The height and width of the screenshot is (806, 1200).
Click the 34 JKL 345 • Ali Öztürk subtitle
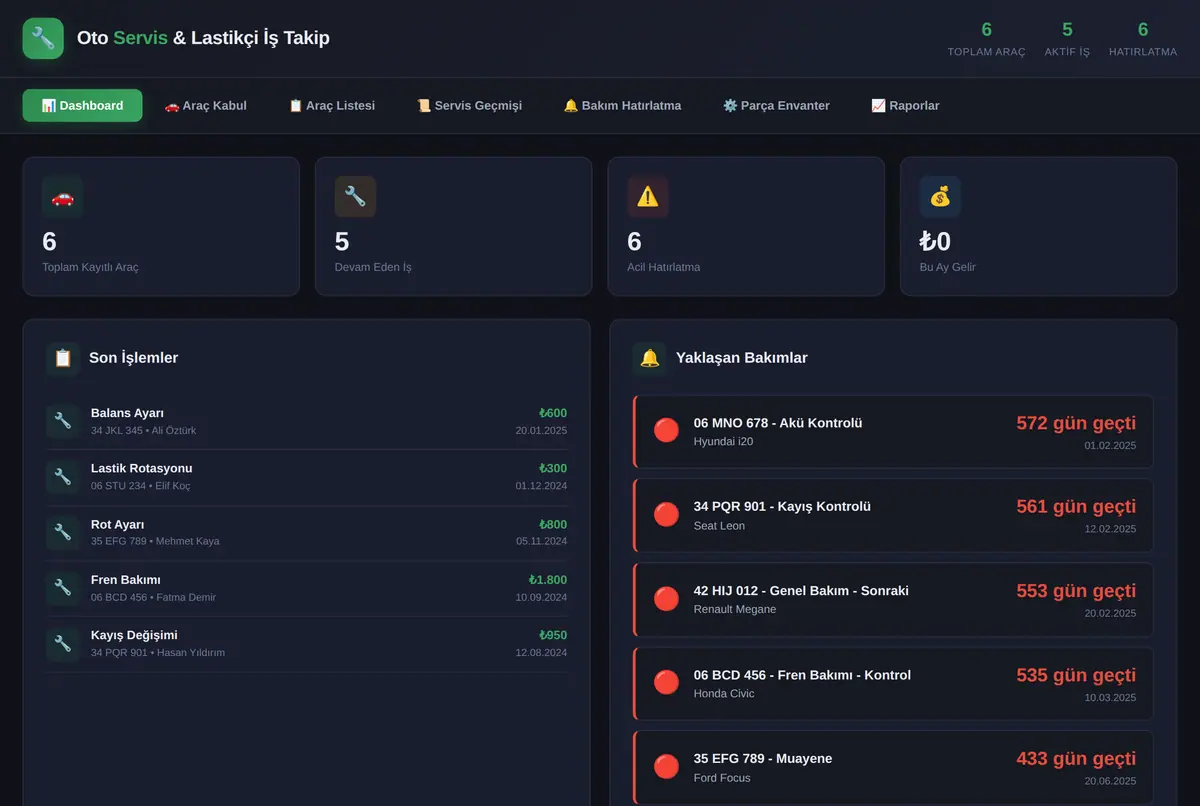(143, 431)
